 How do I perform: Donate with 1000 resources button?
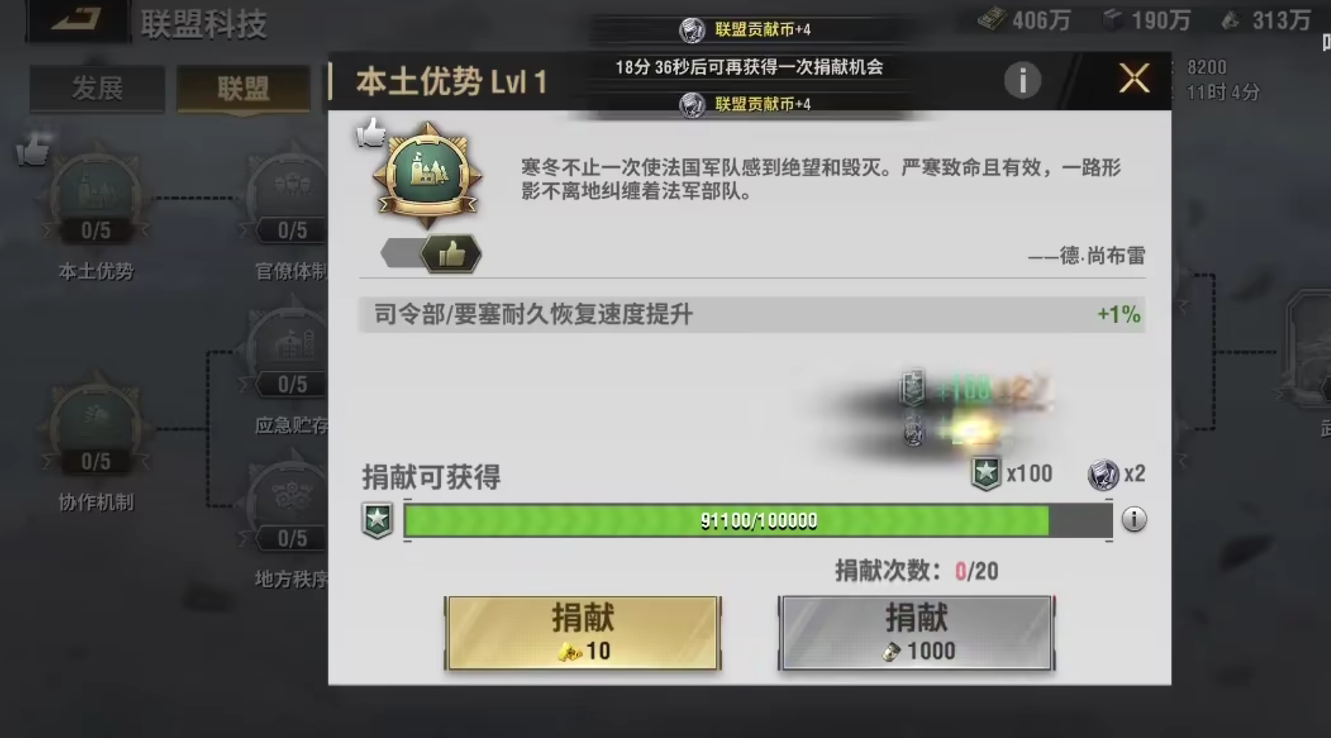pyautogui.click(x=916, y=633)
